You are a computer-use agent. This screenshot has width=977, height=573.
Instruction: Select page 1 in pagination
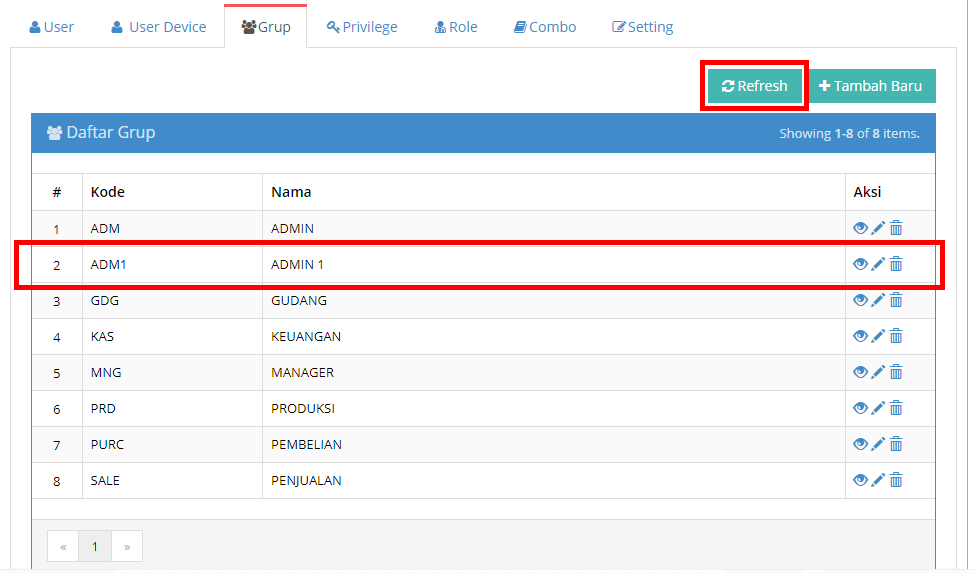click(95, 547)
